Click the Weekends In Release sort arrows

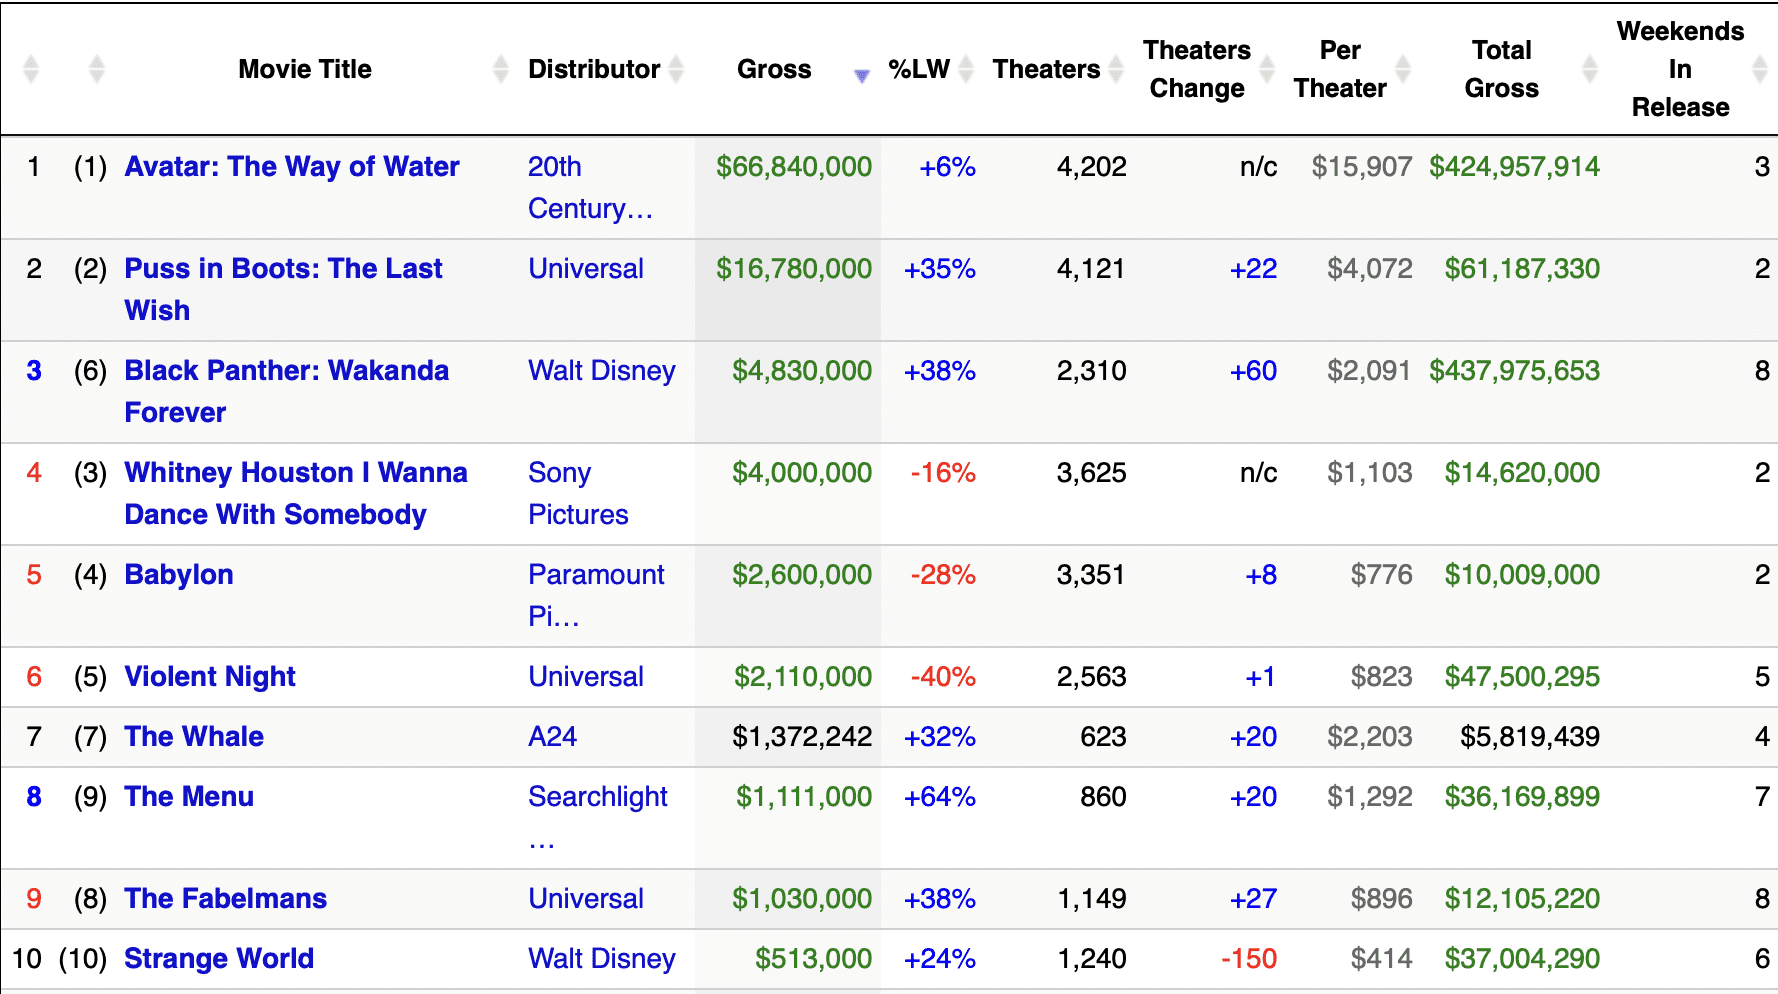click(x=1761, y=69)
